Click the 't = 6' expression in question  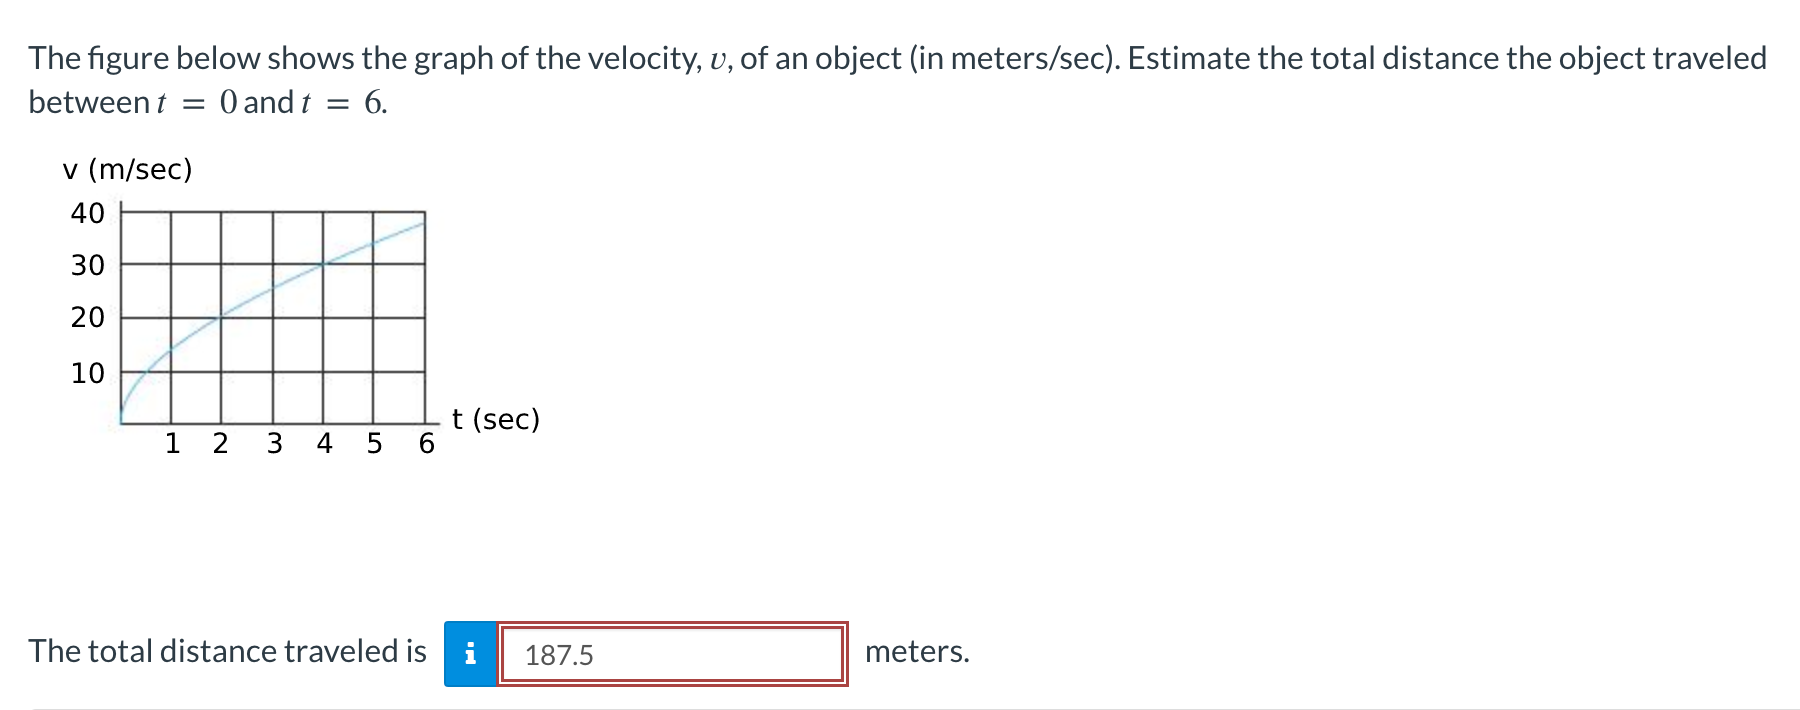342,102
